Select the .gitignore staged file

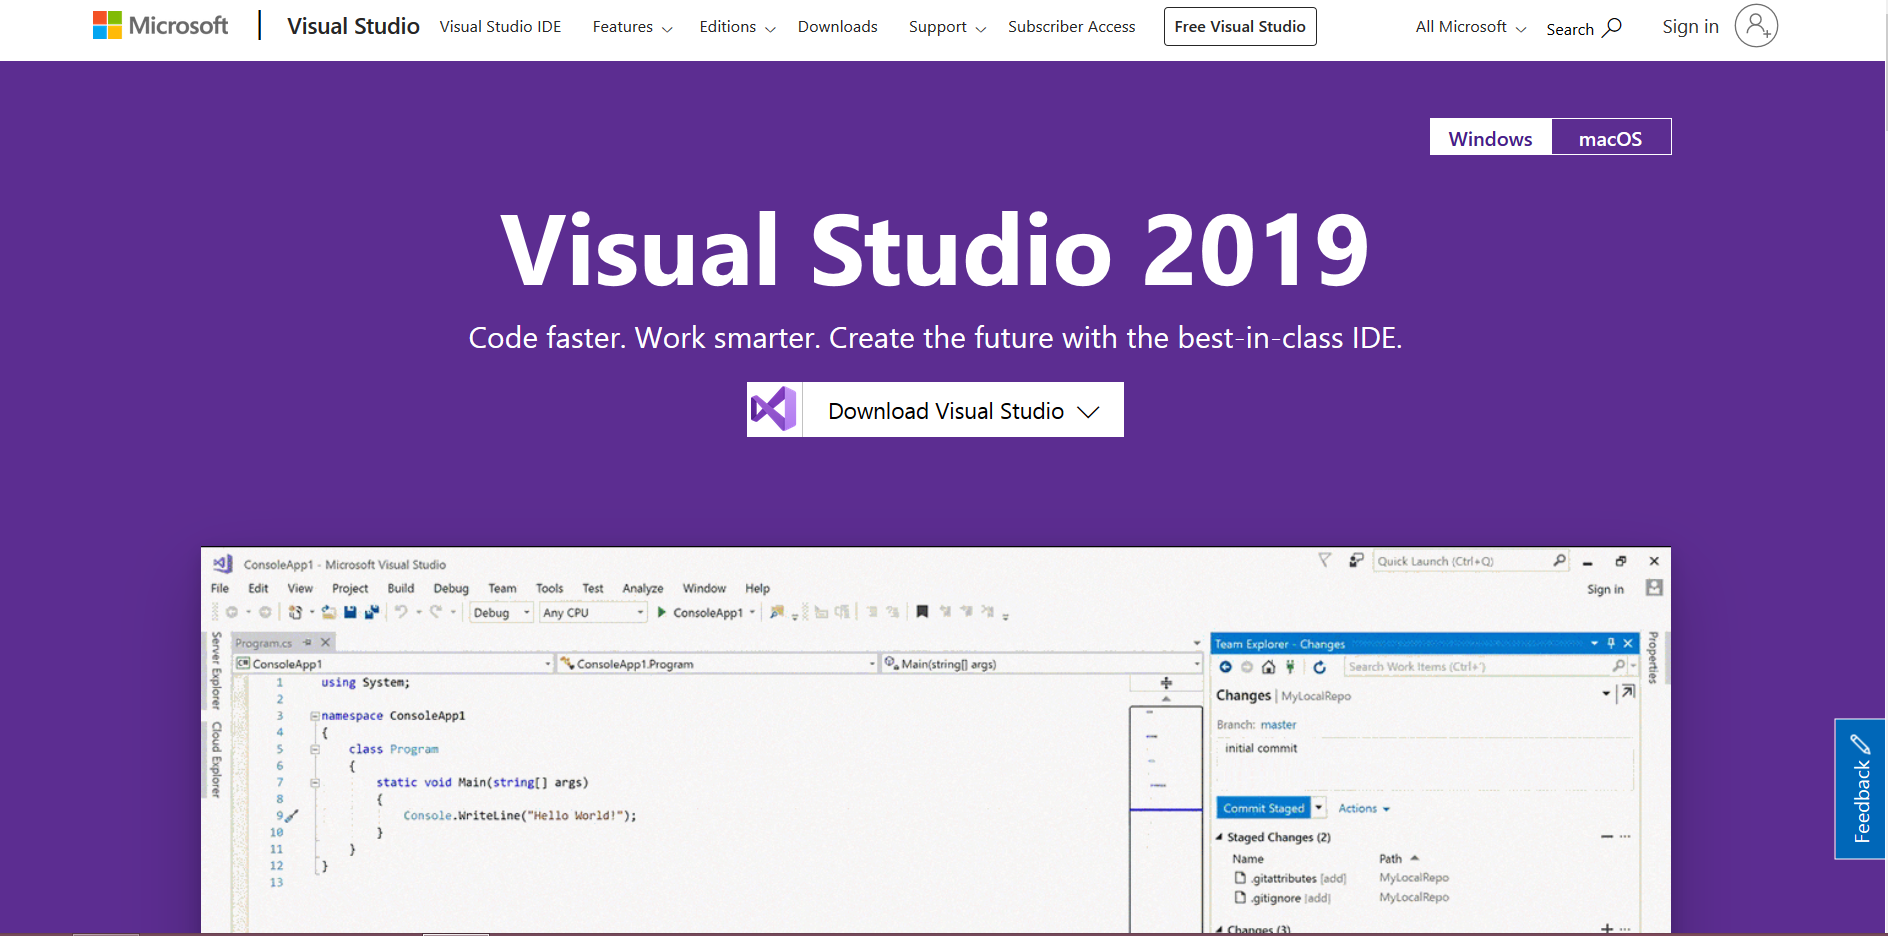[x=1283, y=898]
